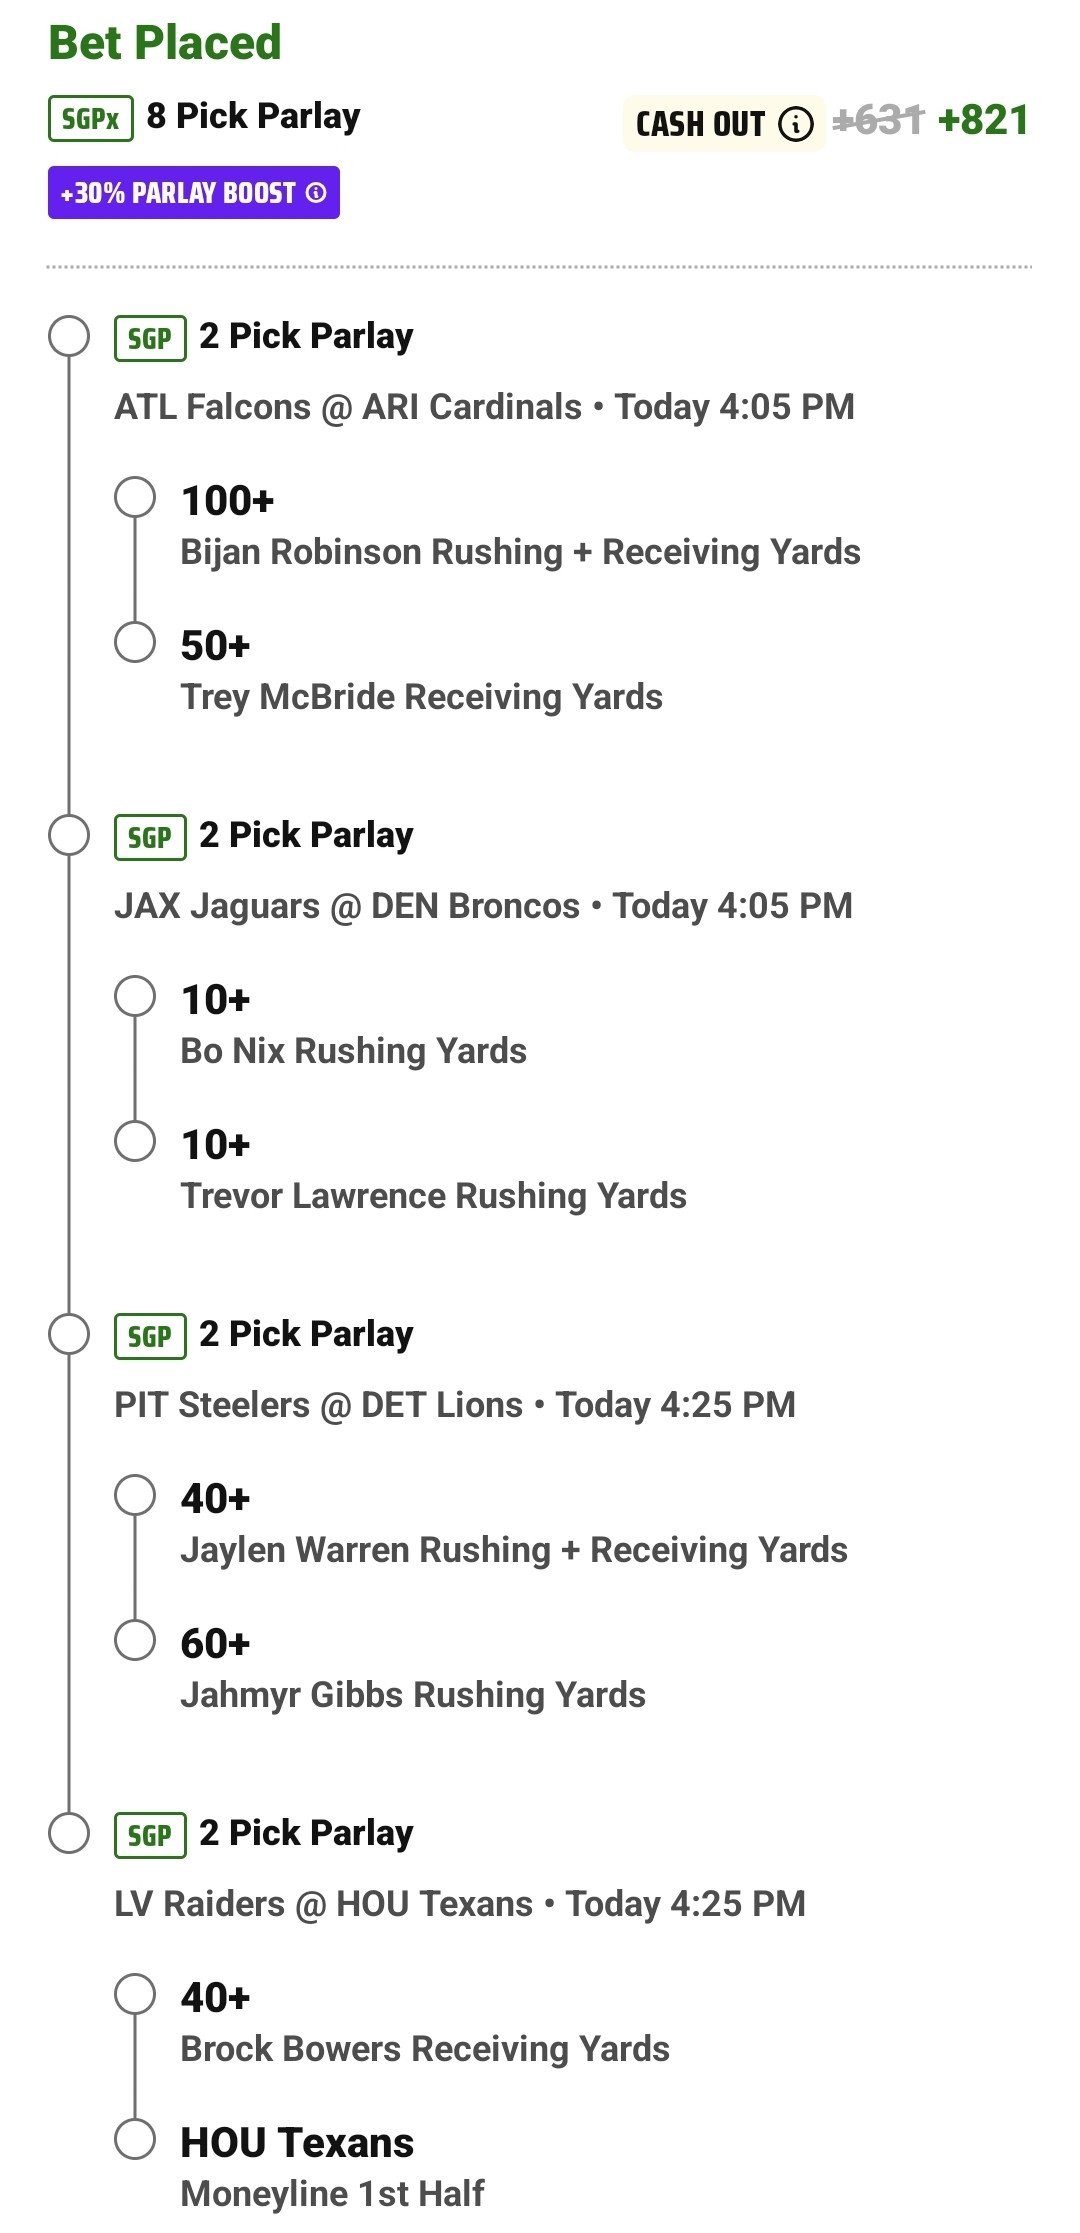
Task: Expand the ATL Falcons parlay group circle
Action: tap(69, 336)
